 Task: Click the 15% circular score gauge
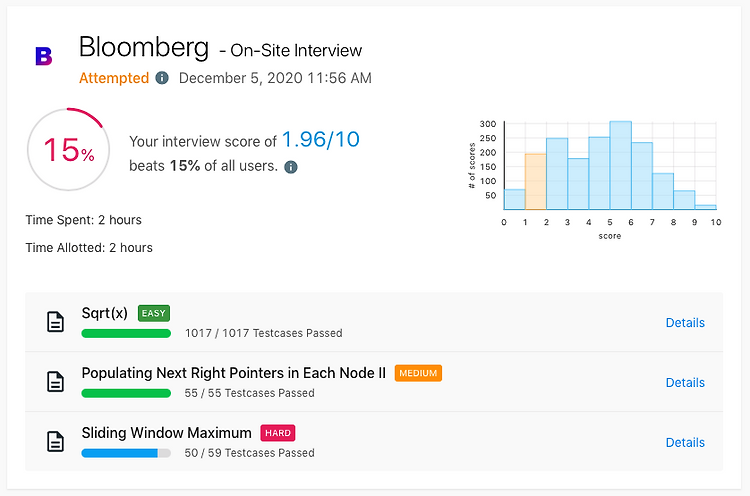[x=68, y=149]
